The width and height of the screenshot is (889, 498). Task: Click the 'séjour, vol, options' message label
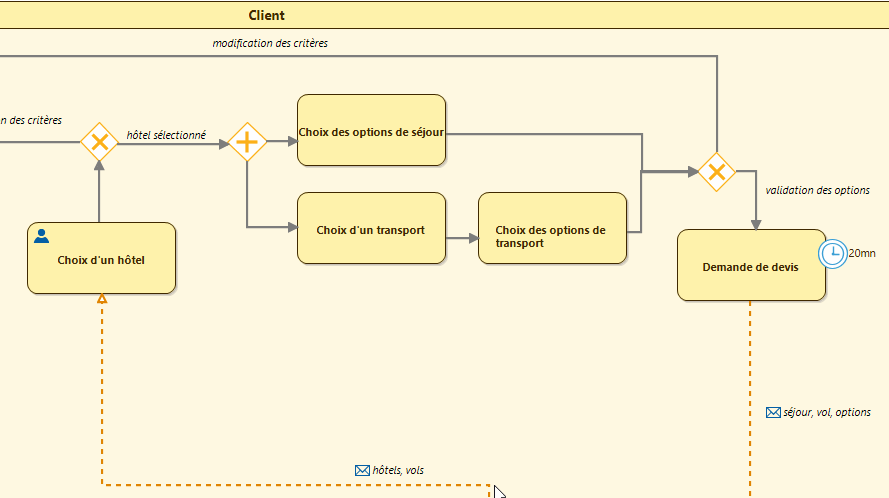(827, 412)
